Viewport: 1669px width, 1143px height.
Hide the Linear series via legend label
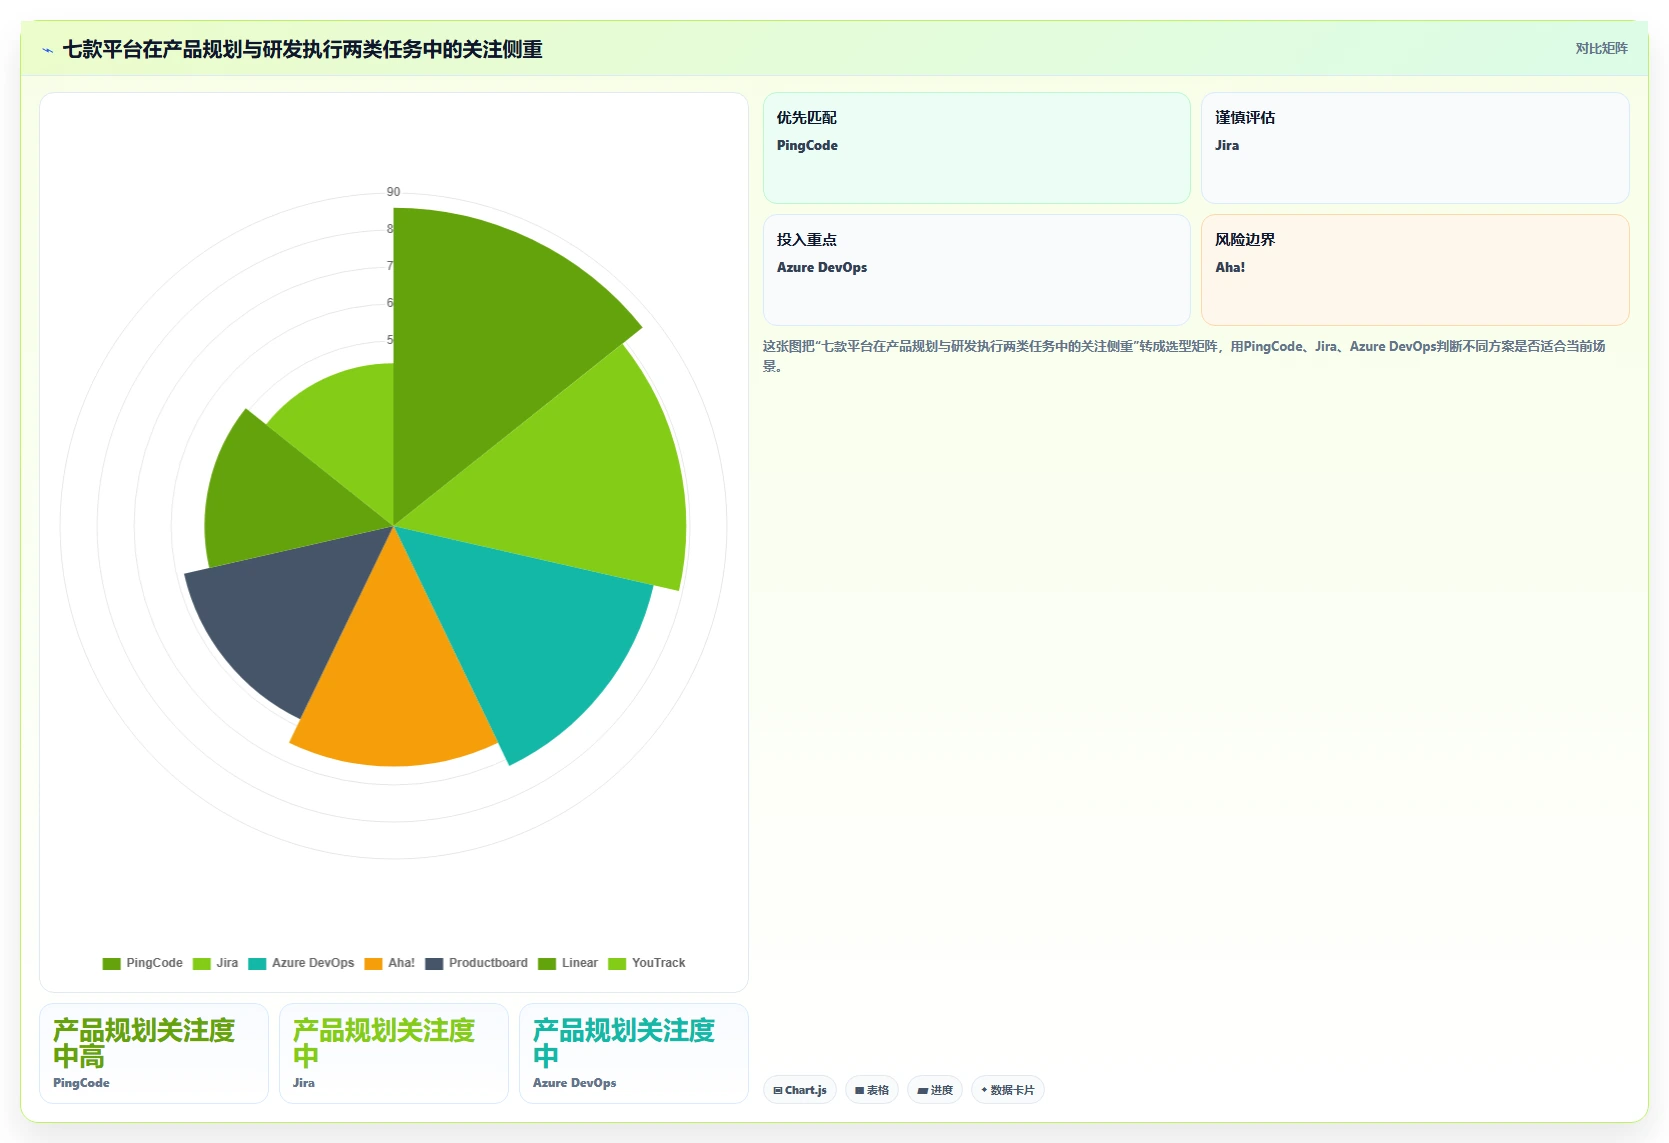click(580, 963)
